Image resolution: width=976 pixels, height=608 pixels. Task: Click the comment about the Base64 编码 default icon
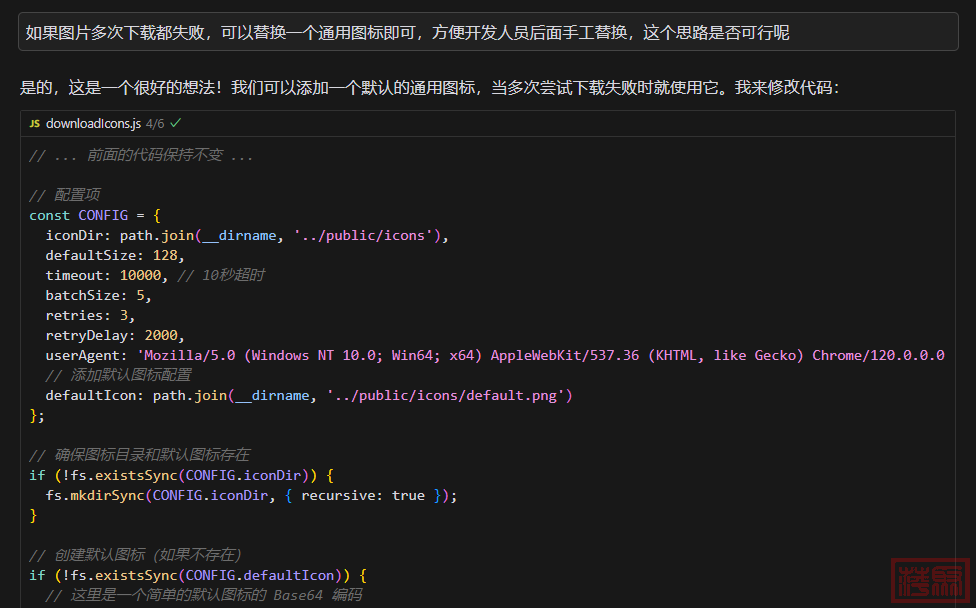[204, 595]
